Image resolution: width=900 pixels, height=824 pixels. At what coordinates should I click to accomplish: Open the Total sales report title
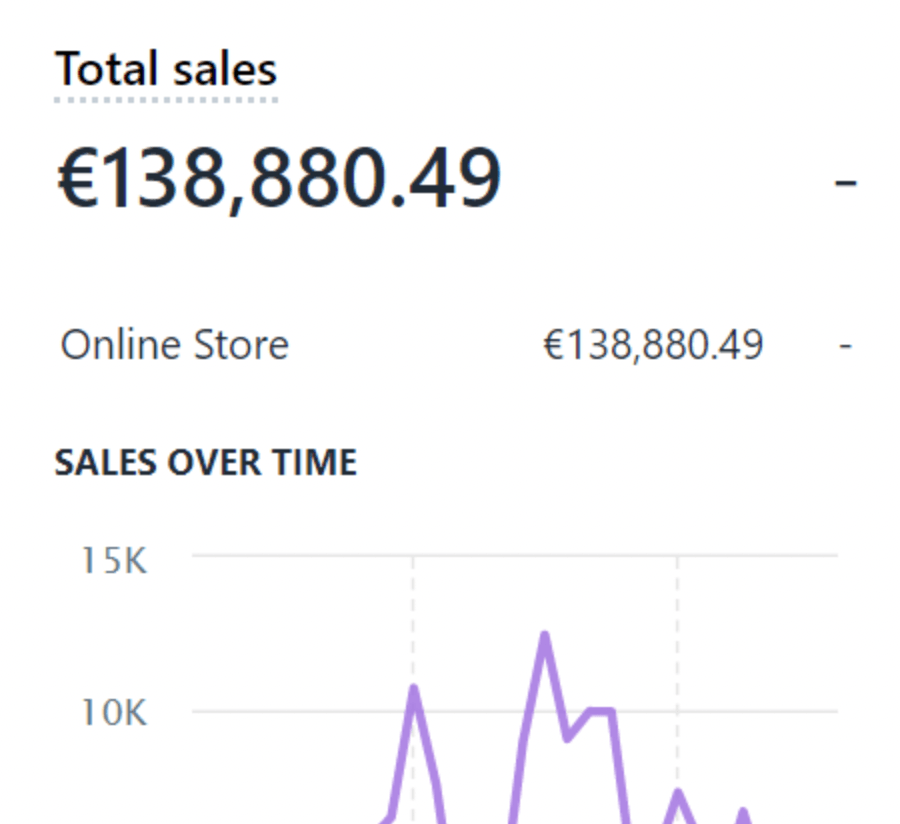[x=166, y=70]
